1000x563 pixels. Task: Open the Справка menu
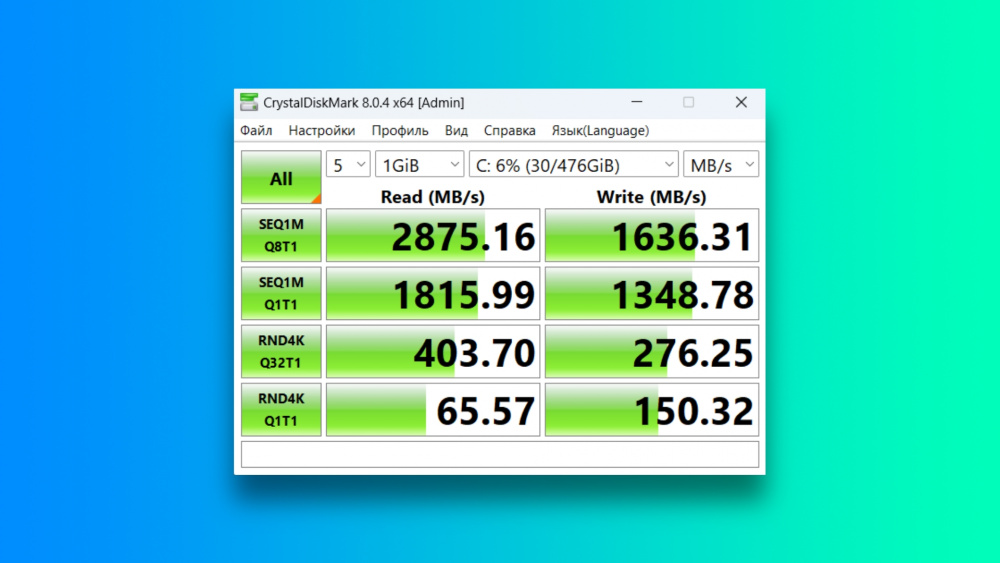pyautogui.click(x=510, y=131)
